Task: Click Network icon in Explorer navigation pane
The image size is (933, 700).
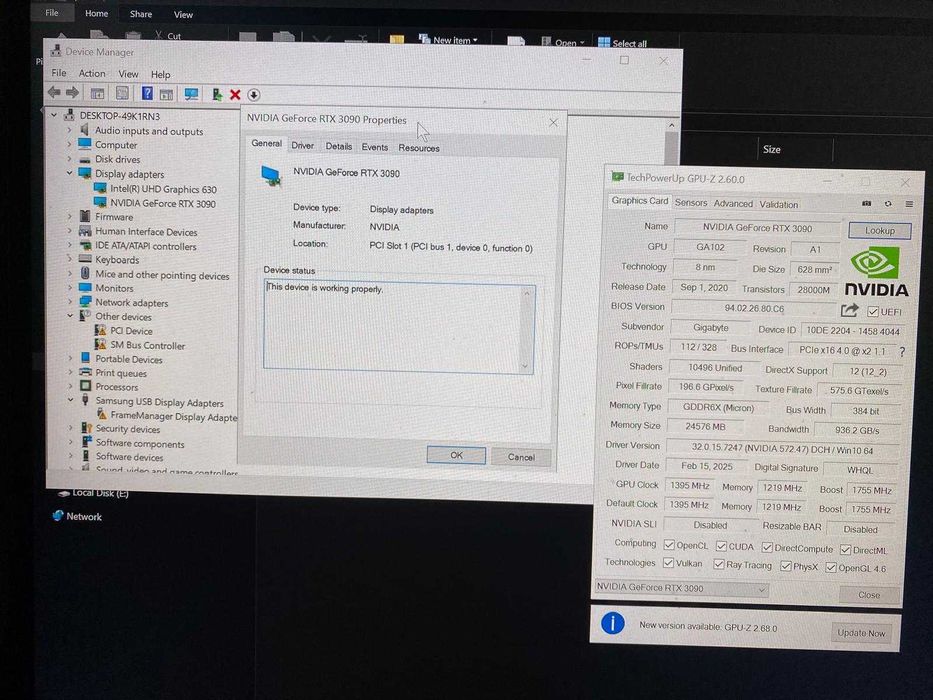Action: coord(58,515)
